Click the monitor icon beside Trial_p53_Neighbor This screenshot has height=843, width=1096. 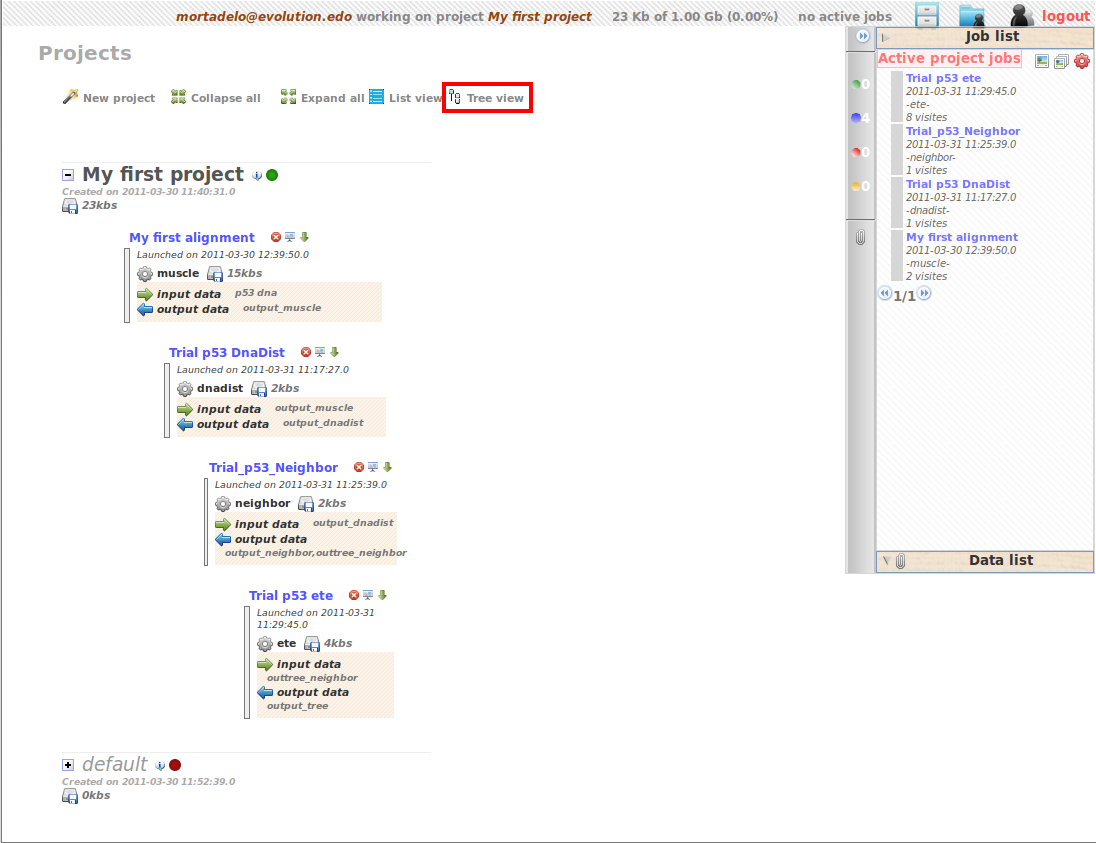pyautogui.click(x=373, y=467)
